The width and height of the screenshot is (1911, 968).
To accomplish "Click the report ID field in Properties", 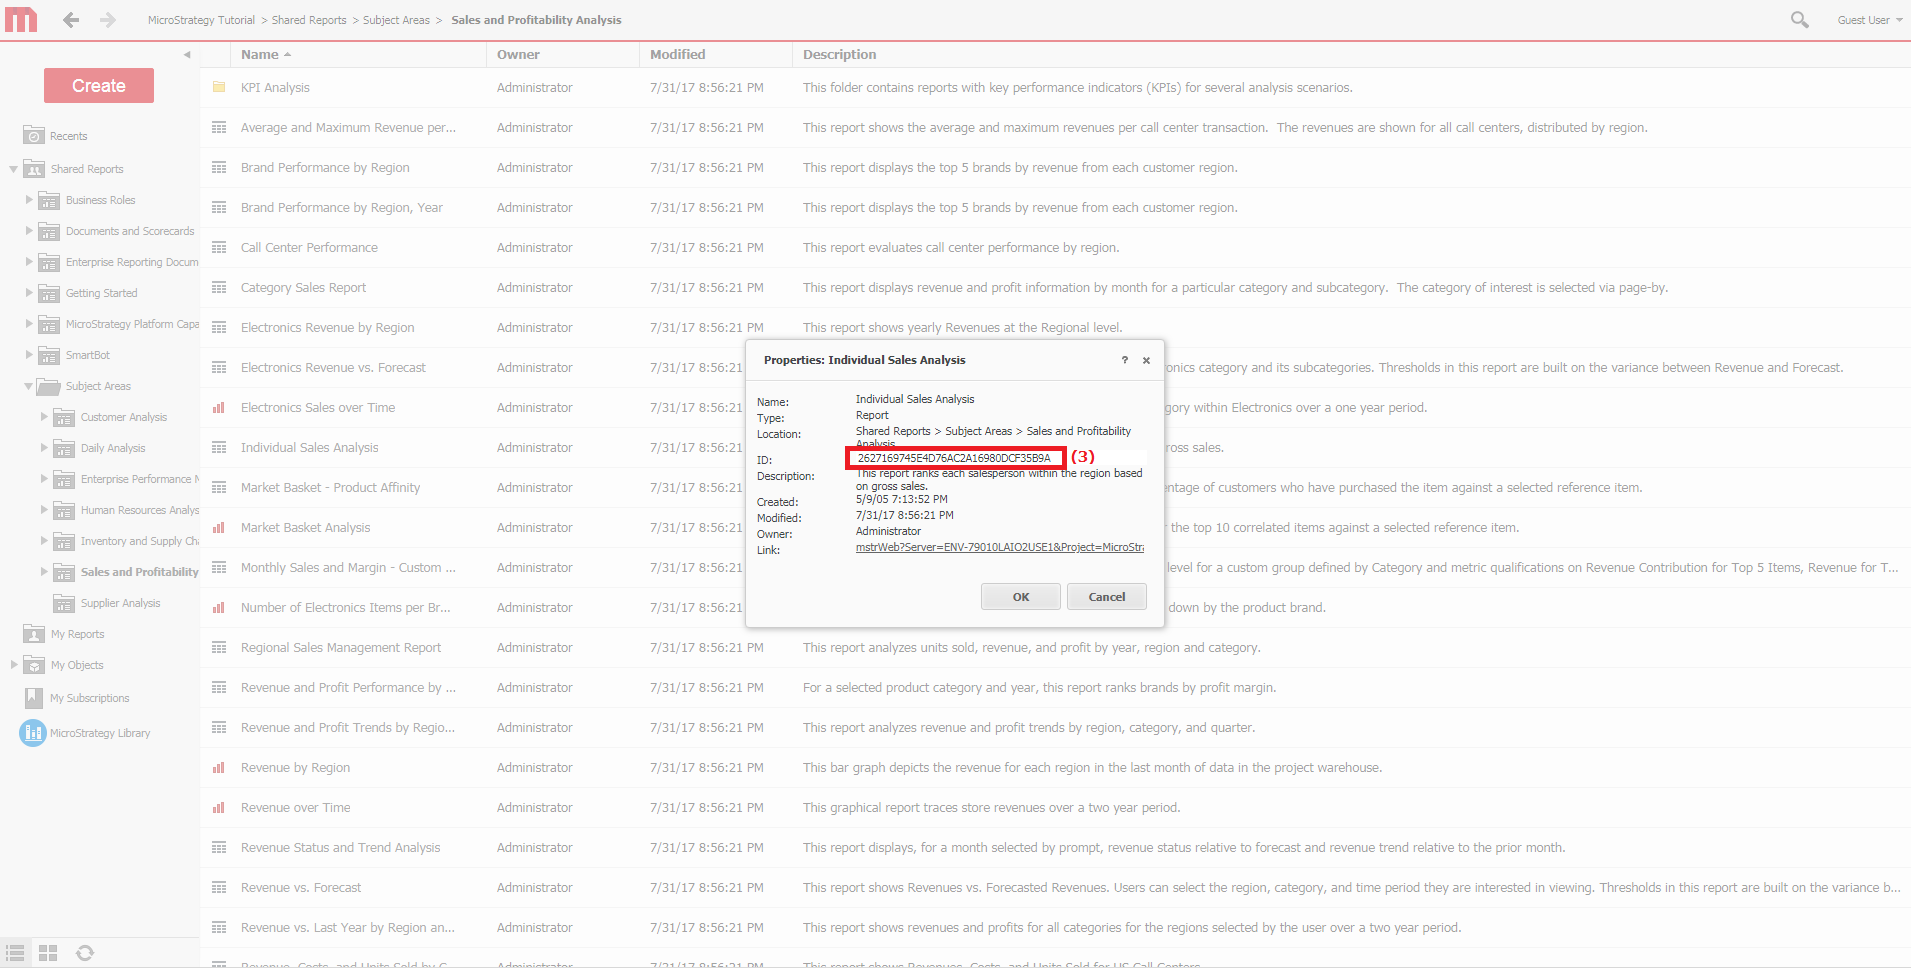I will [x=955, y=458].
